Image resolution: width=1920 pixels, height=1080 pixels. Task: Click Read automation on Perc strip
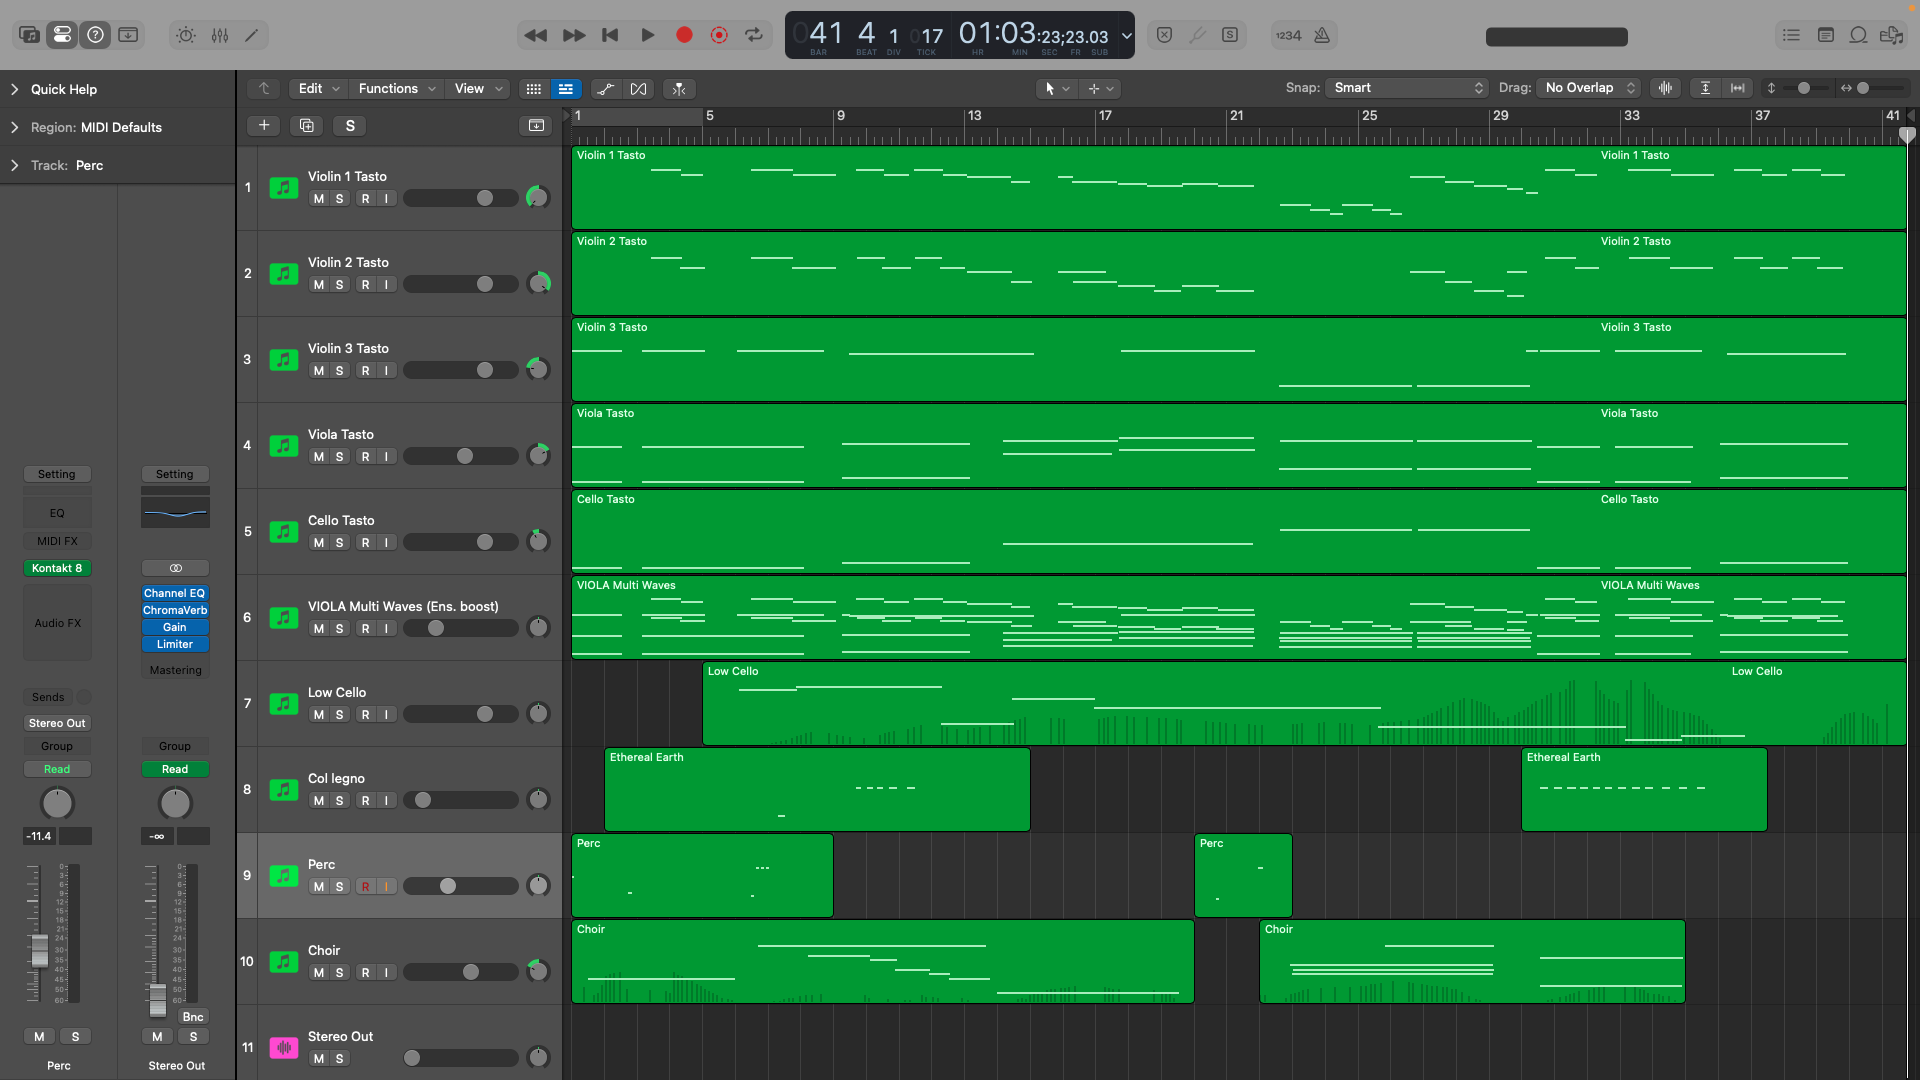(57, 769)
